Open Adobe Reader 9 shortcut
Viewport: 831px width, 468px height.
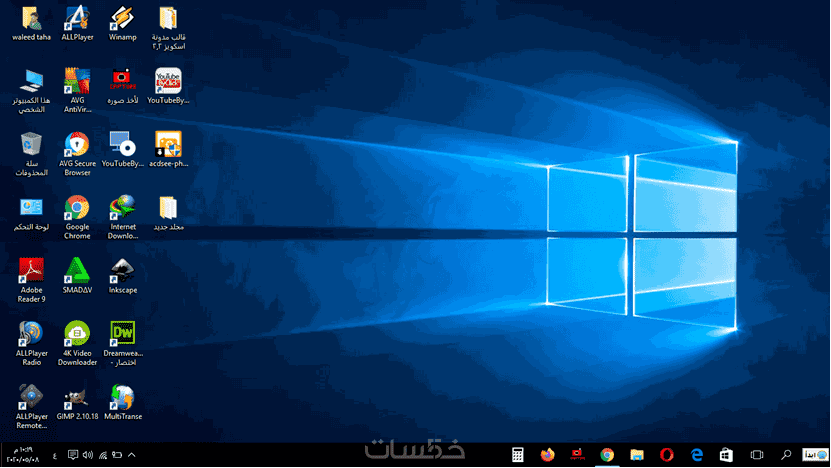pyautogui.click(x=31, y=280)
